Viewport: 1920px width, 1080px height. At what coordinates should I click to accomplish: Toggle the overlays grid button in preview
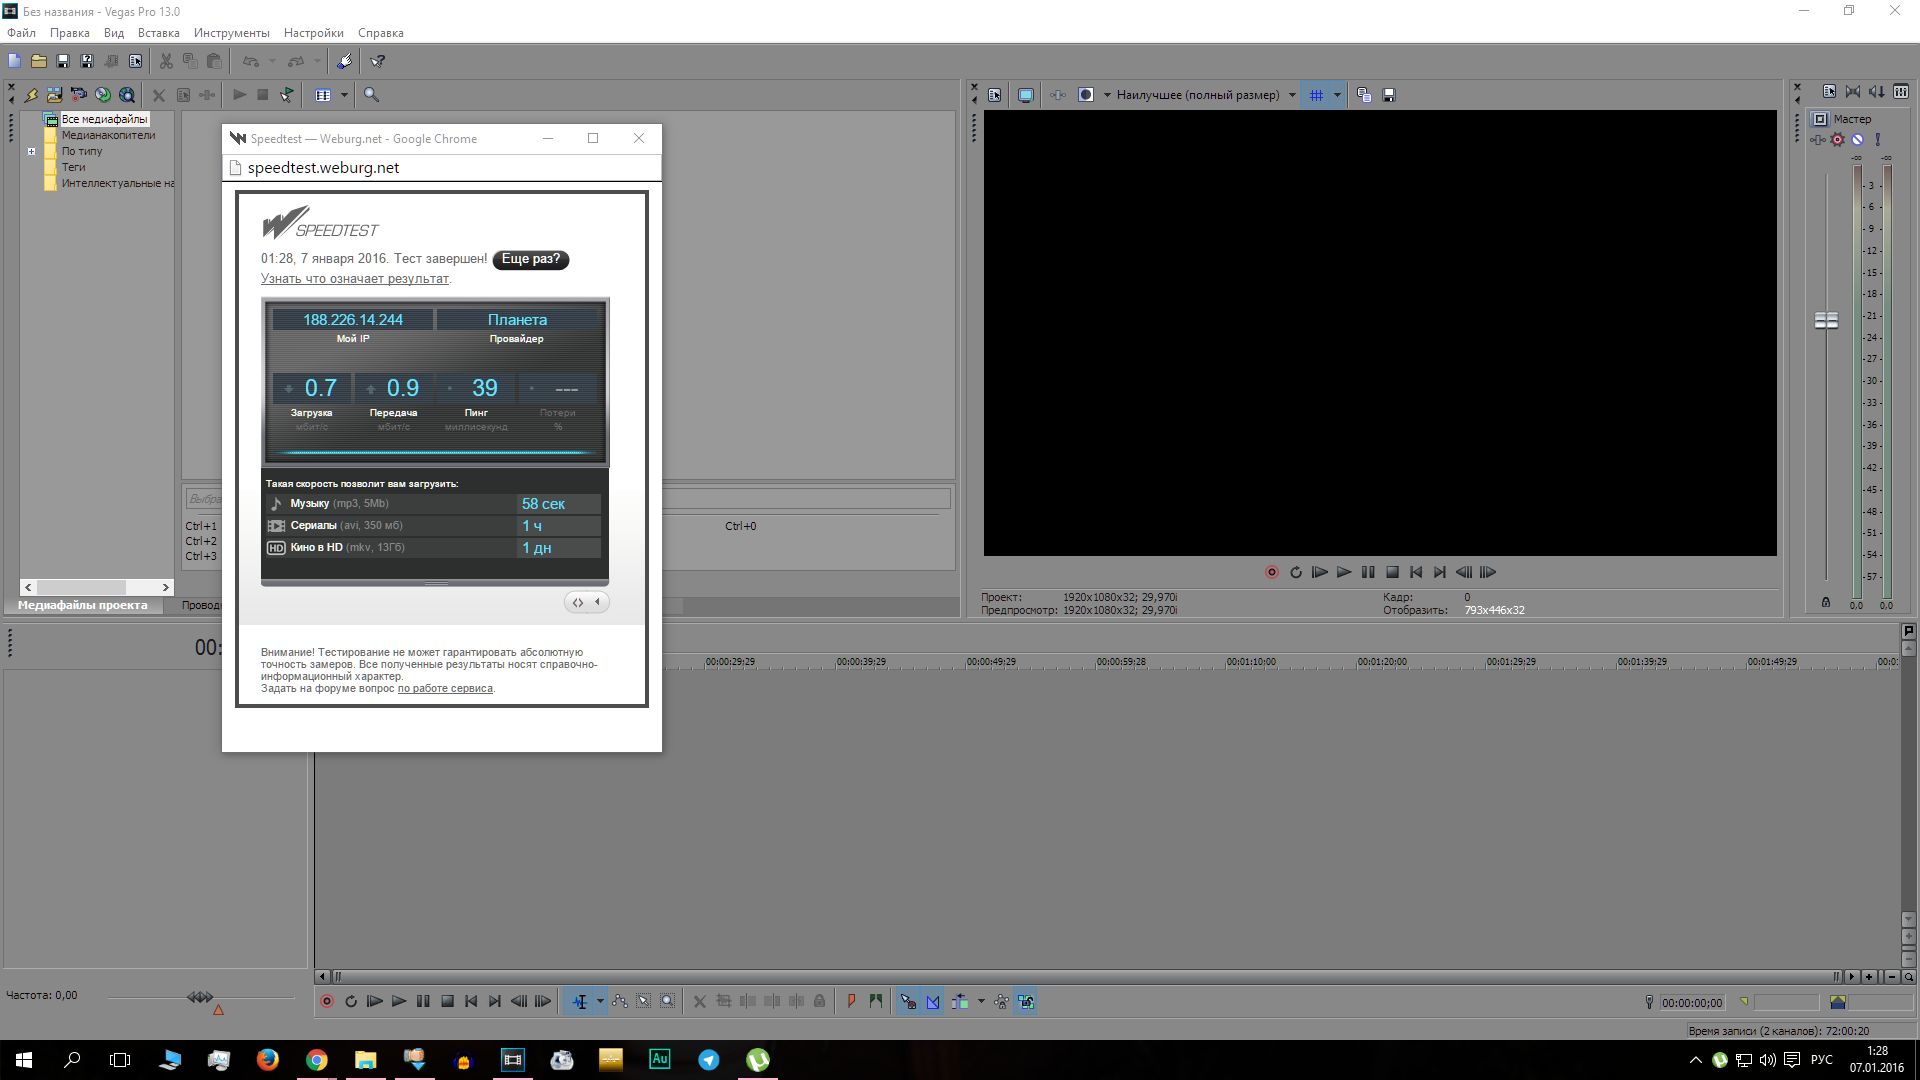click(1316, 95)
